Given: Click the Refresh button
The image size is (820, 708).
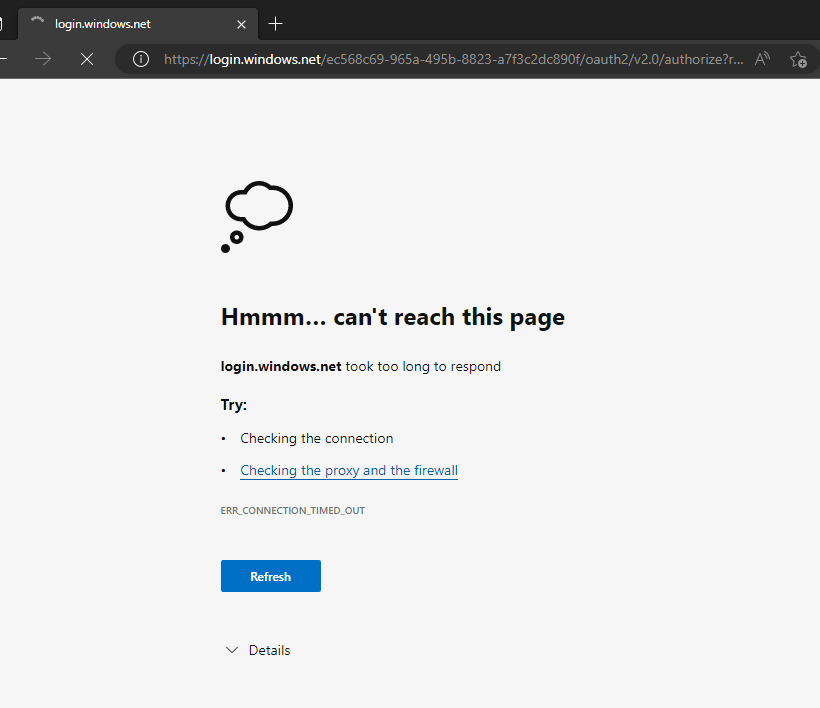Looking at the screenshot, I should 270,576.
